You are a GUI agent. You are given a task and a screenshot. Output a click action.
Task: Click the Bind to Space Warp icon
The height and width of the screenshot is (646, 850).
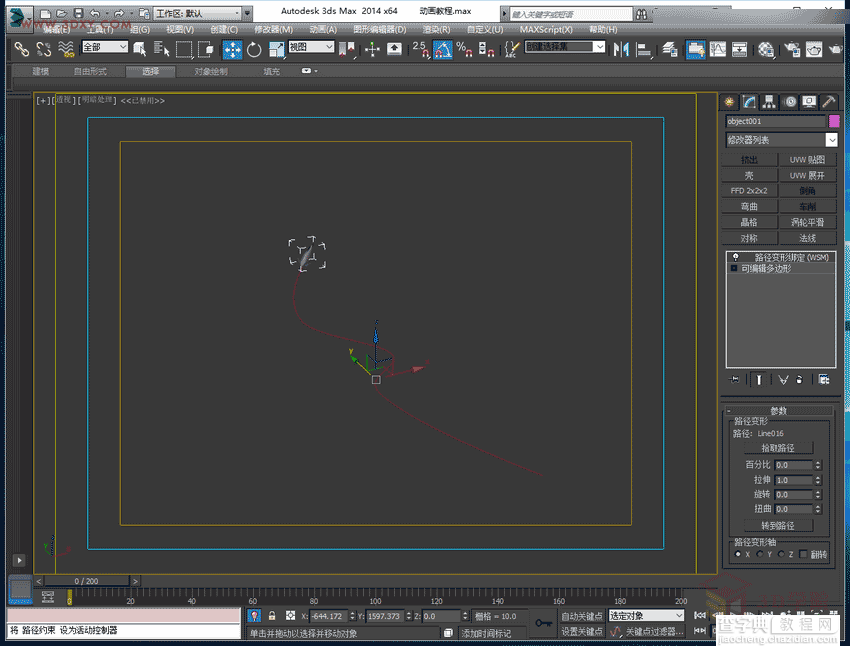(66, 49)
